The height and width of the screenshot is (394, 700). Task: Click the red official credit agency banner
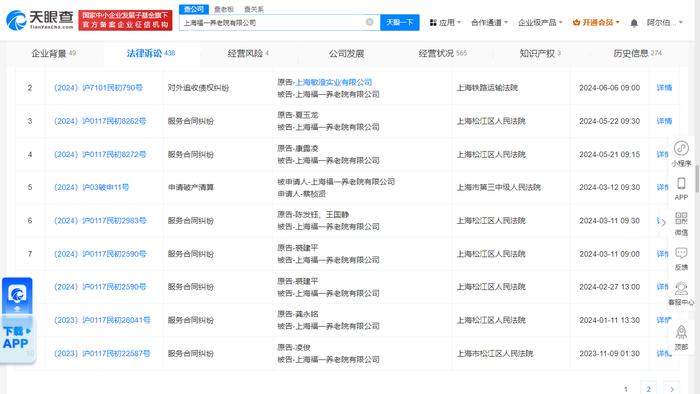point(125,20)
